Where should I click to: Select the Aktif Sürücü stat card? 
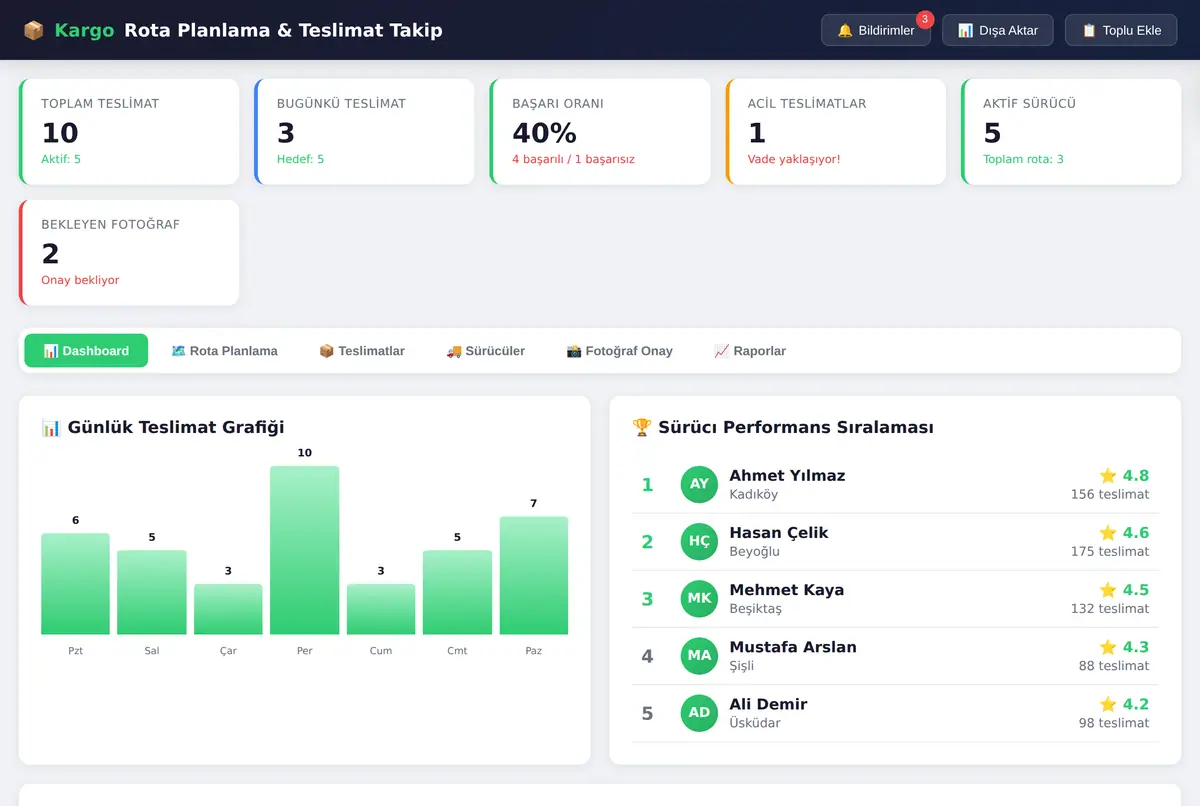(x=1071, y=132)
